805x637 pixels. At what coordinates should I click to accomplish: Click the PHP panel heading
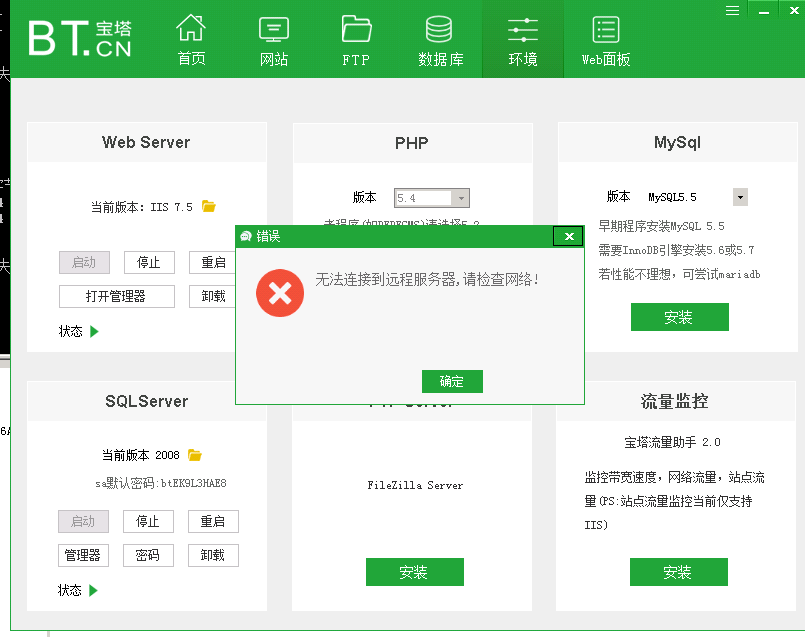[x=412, y=143]
